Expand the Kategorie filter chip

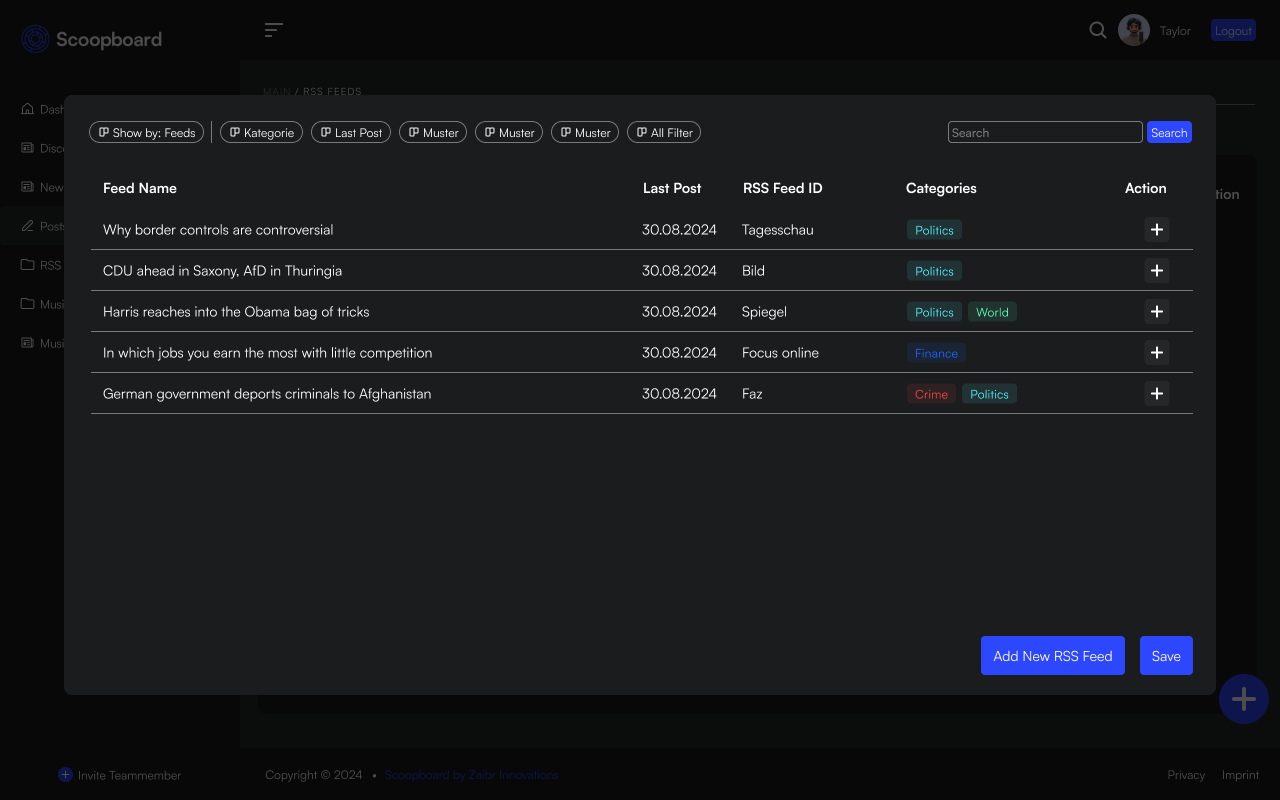(x=261, y=132)
